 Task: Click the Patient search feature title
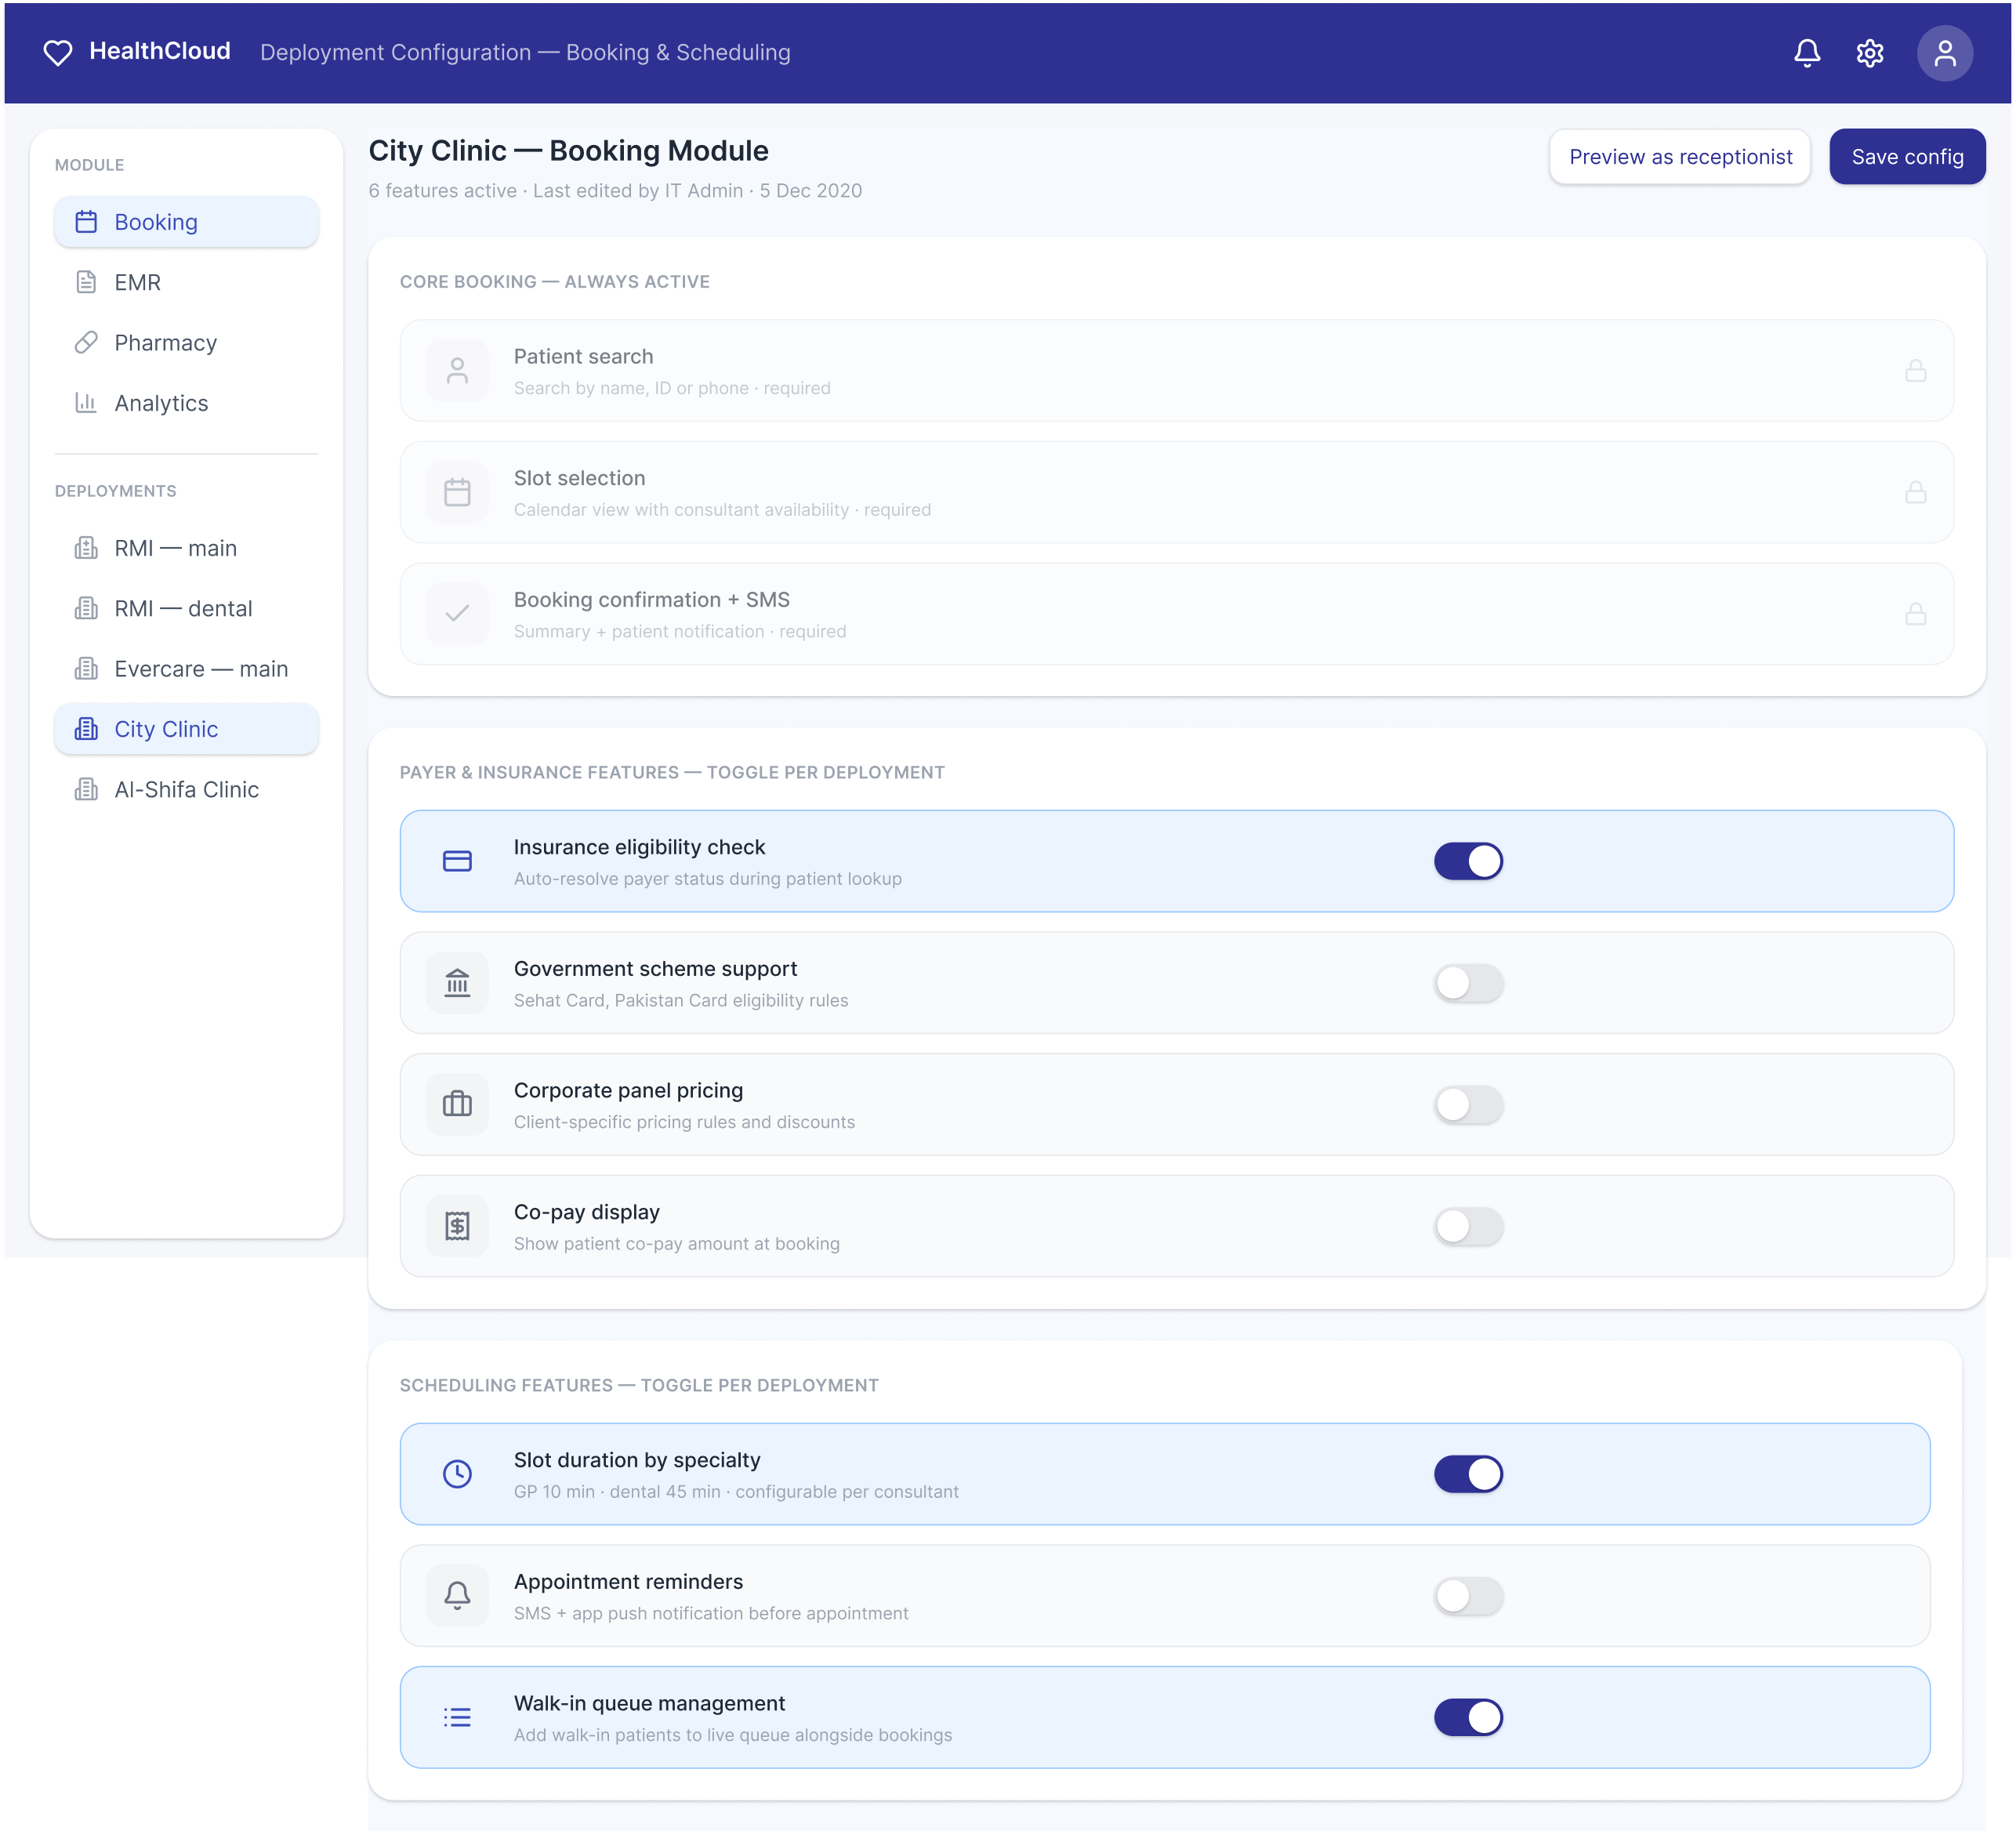tap(583, 356)
